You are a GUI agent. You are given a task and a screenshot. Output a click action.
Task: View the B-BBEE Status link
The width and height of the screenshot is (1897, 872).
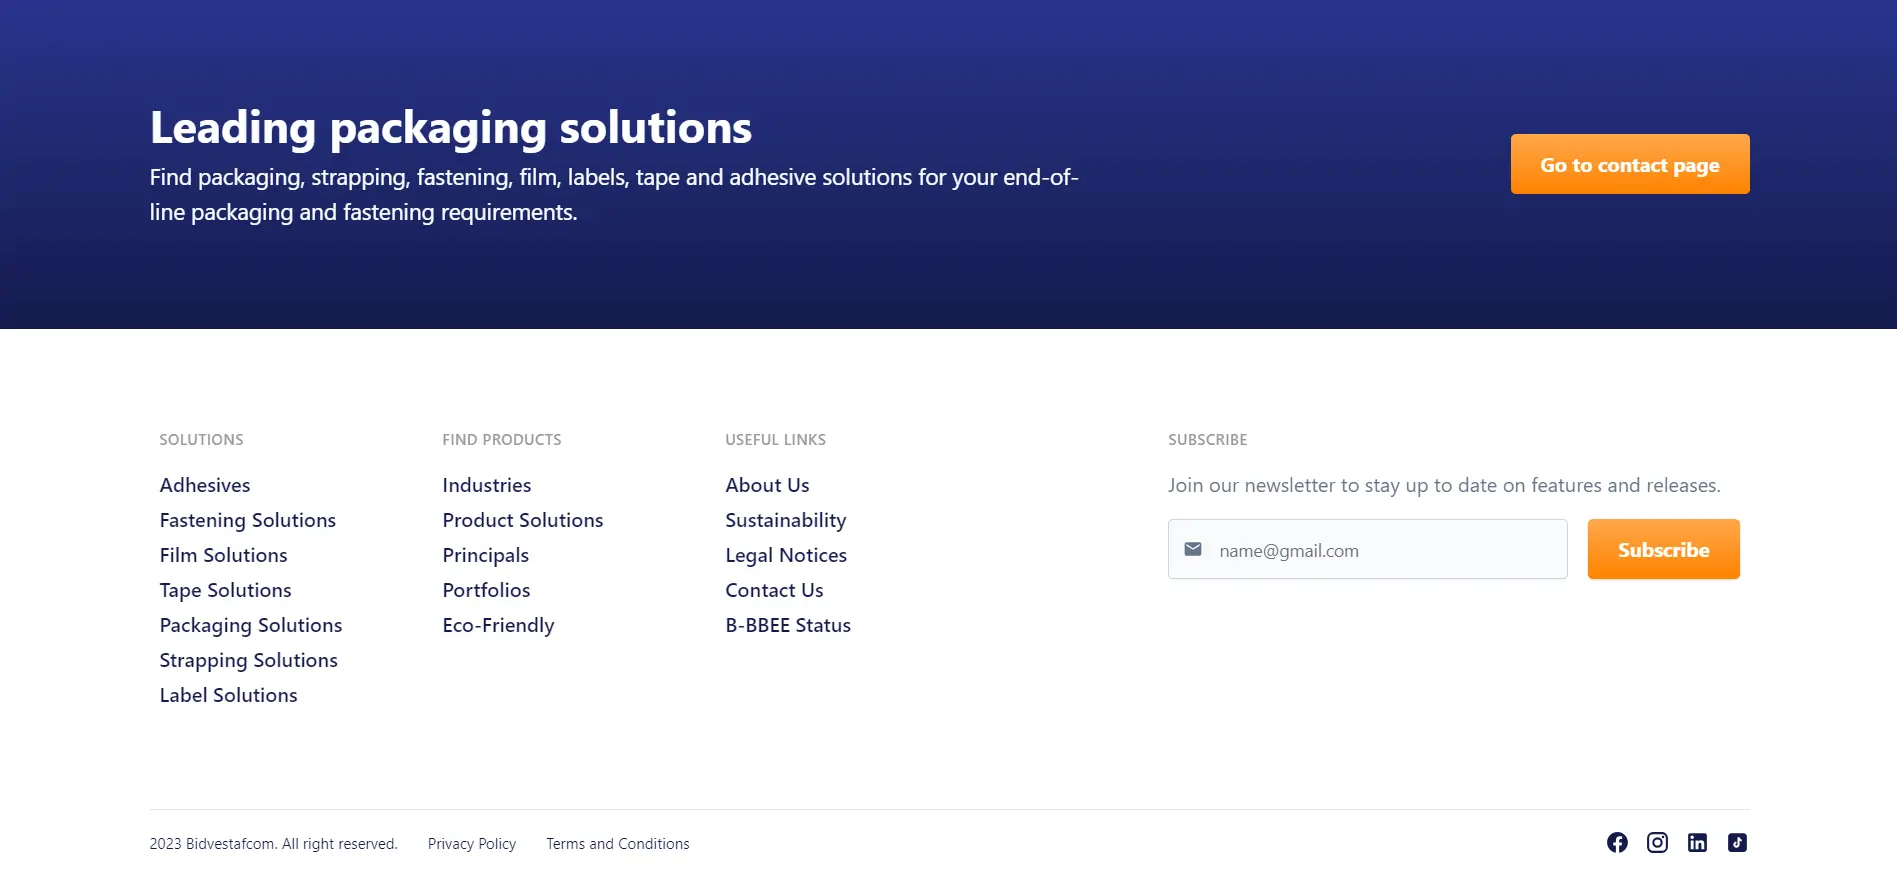click(x=788, y=625)
